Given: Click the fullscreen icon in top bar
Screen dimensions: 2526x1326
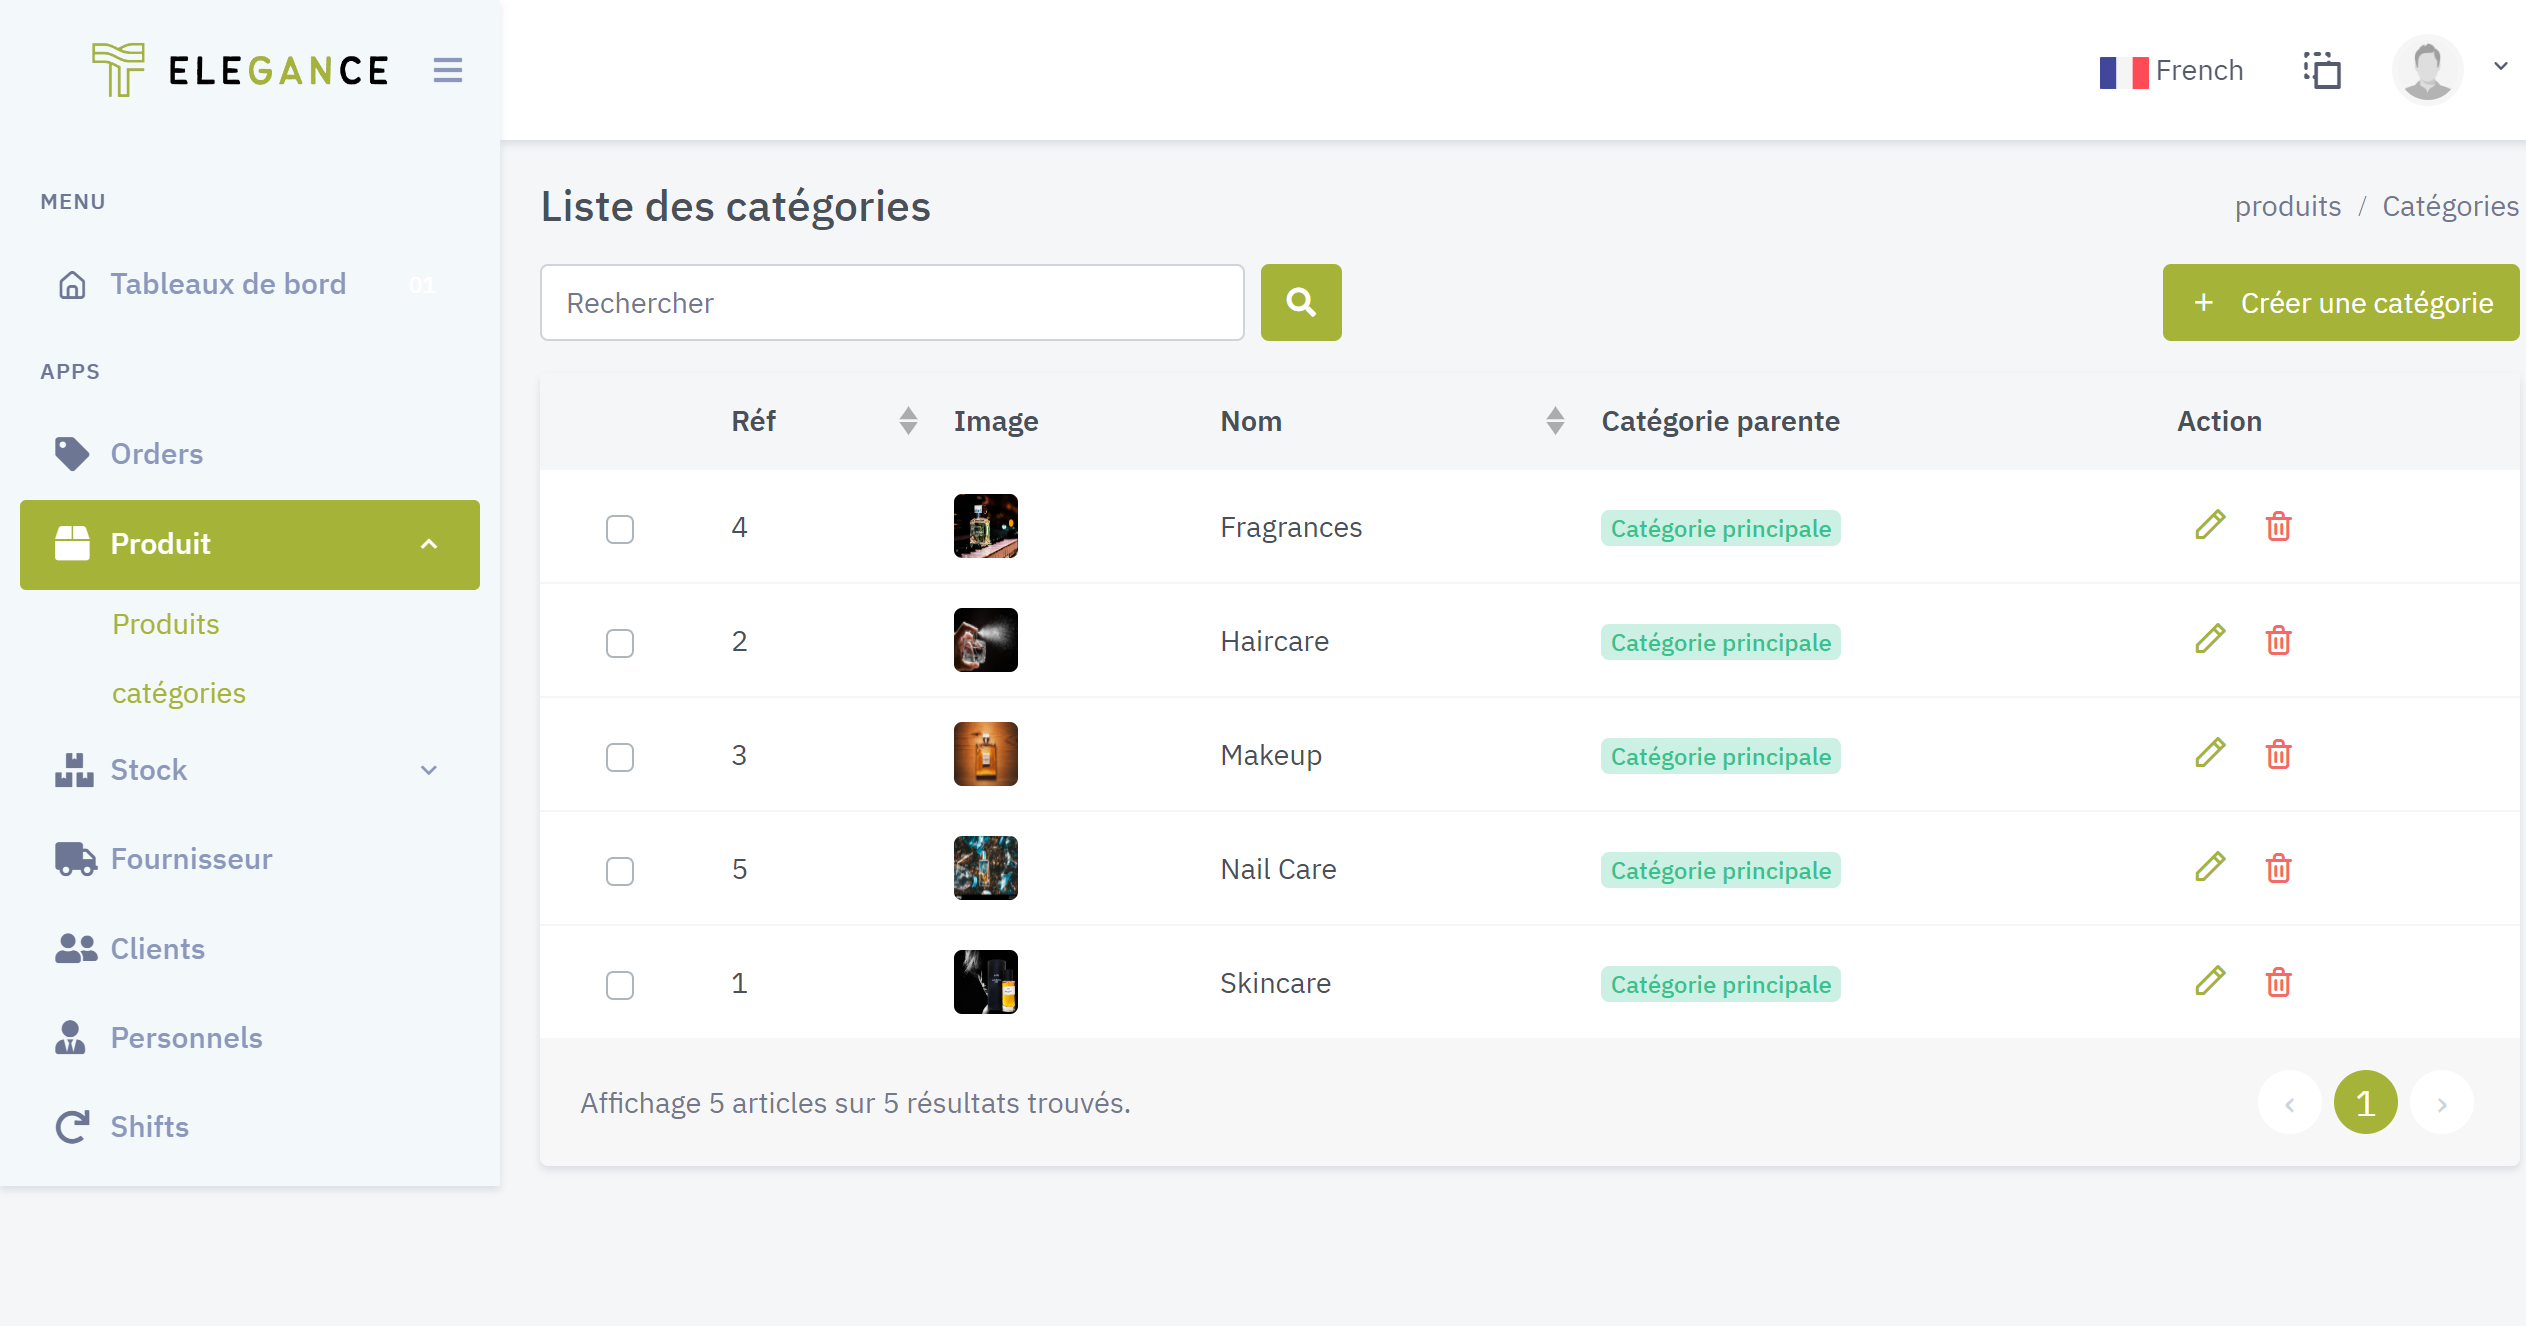Looking at the screenshot, I should (x=2322, y=70).
